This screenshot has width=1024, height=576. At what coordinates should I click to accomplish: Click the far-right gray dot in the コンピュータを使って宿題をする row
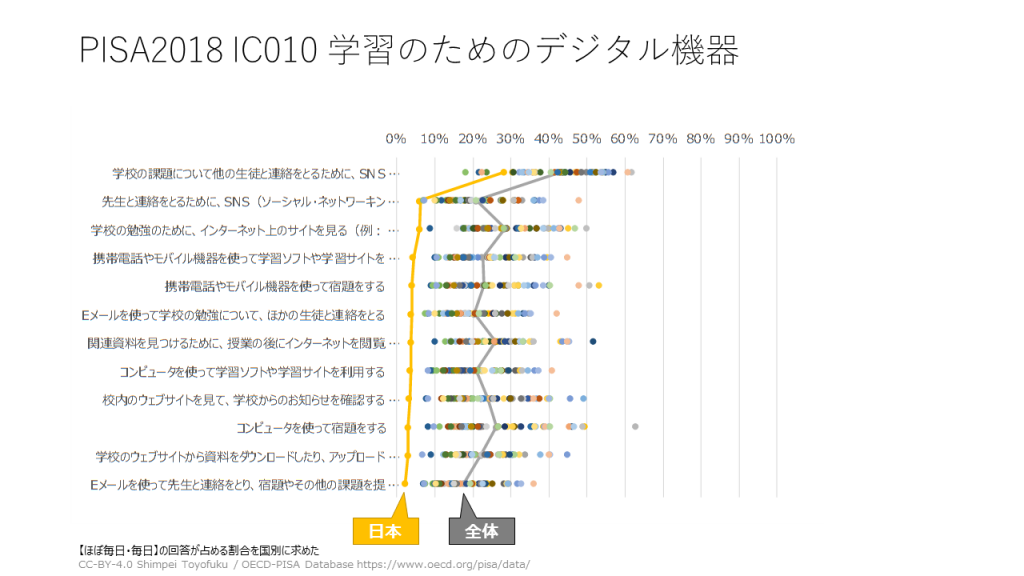(x=635, y=427)
